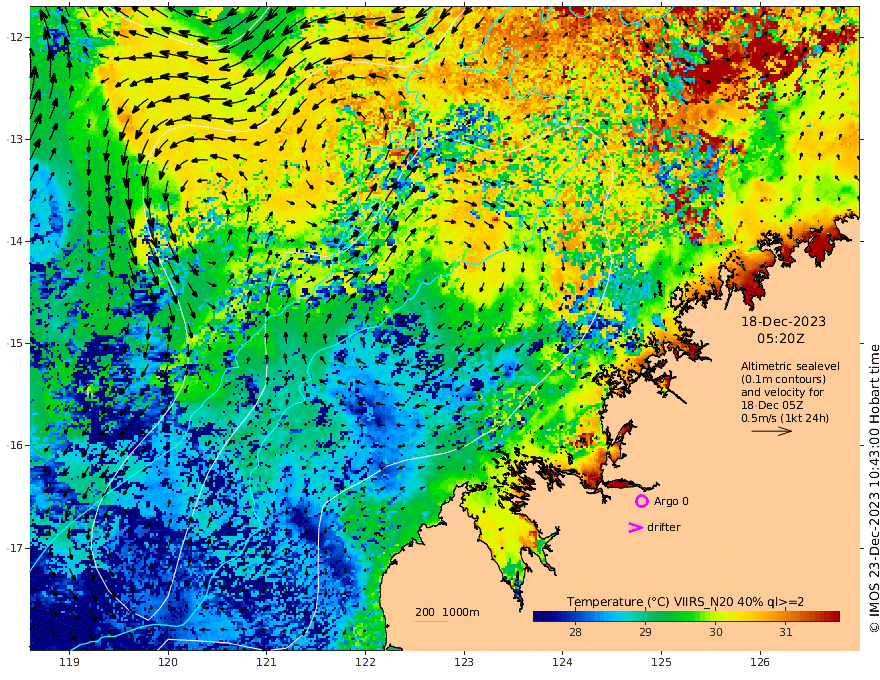Click the '0.5m/s (1kt 24h)' text
Image resolution: width=880 pixels, height=680 pixels.
click(x=785, y=418)
